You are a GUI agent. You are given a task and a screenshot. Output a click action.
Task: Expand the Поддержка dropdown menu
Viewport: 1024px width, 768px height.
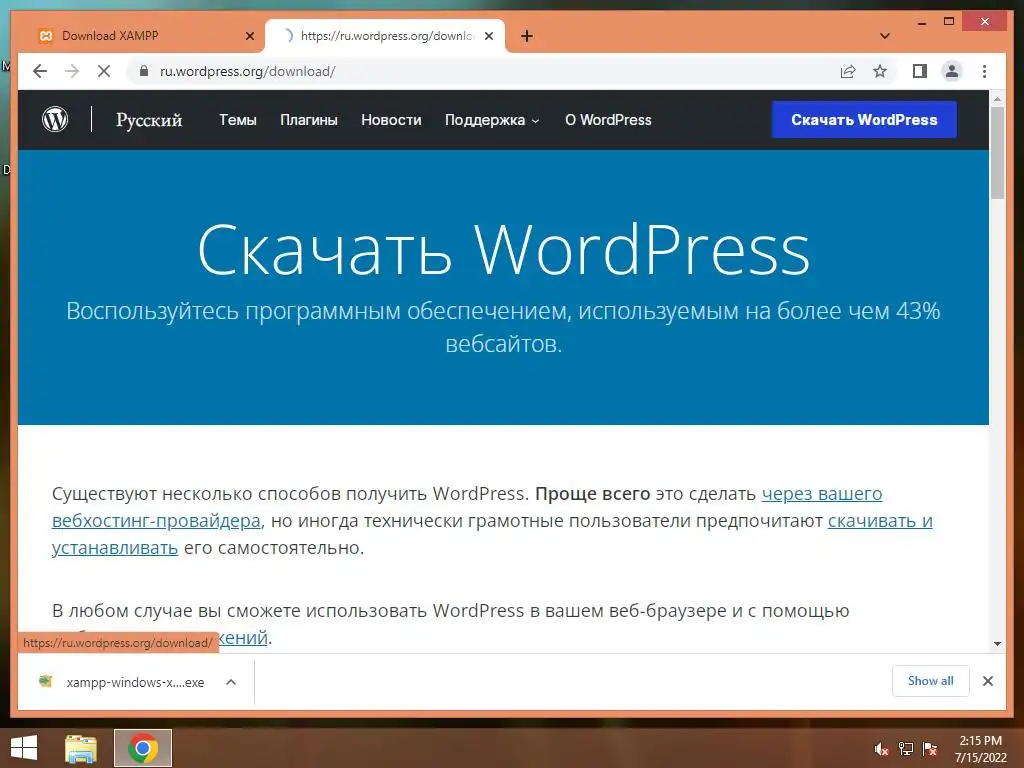pyautogui.click(x=492, y=120)
